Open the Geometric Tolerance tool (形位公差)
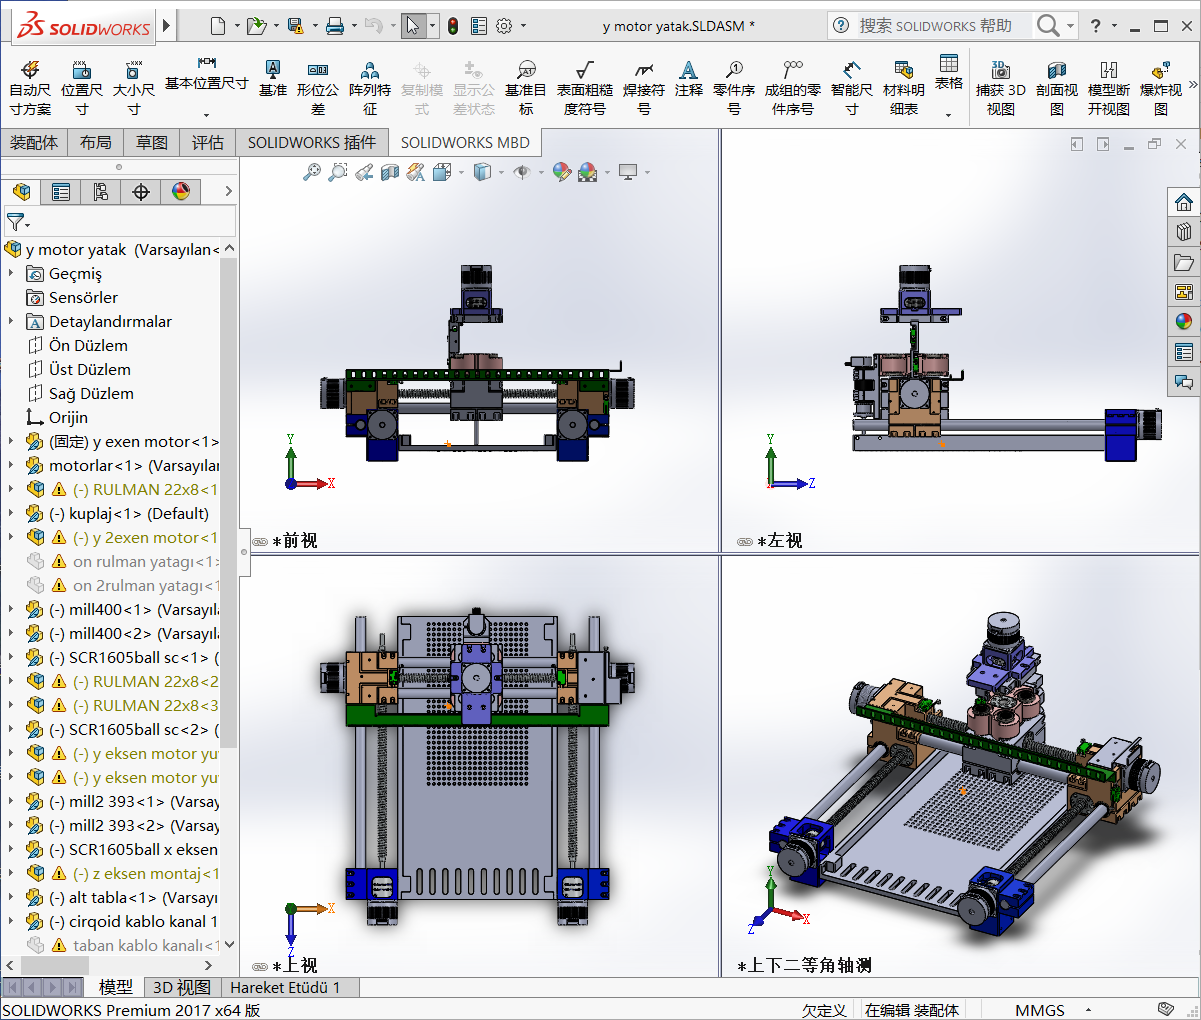The width and height of the screenshot is (1201, 1020). pos(318,87)
